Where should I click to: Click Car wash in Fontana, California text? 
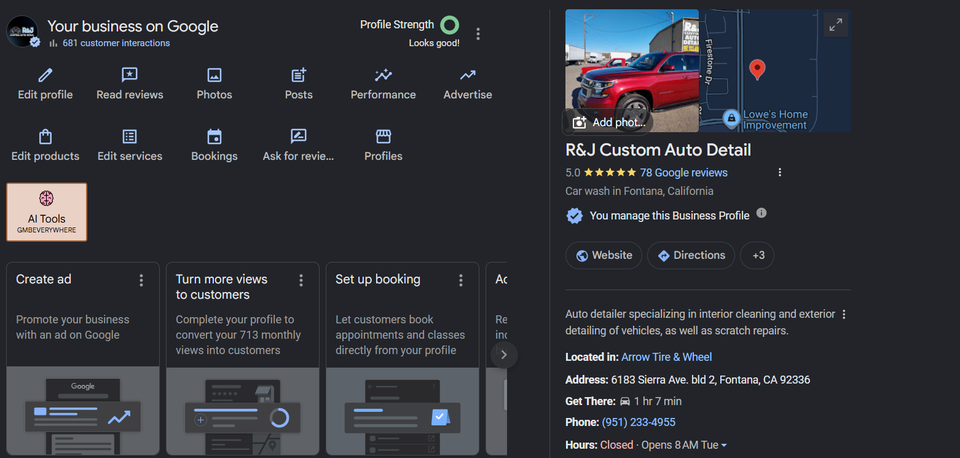(639, 191)
